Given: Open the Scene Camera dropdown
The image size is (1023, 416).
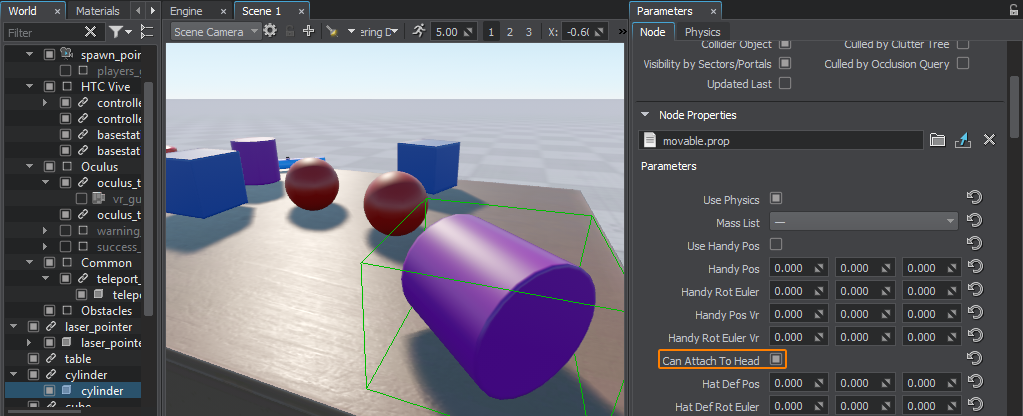Looking at the screenshot, I should coord(214,32).
